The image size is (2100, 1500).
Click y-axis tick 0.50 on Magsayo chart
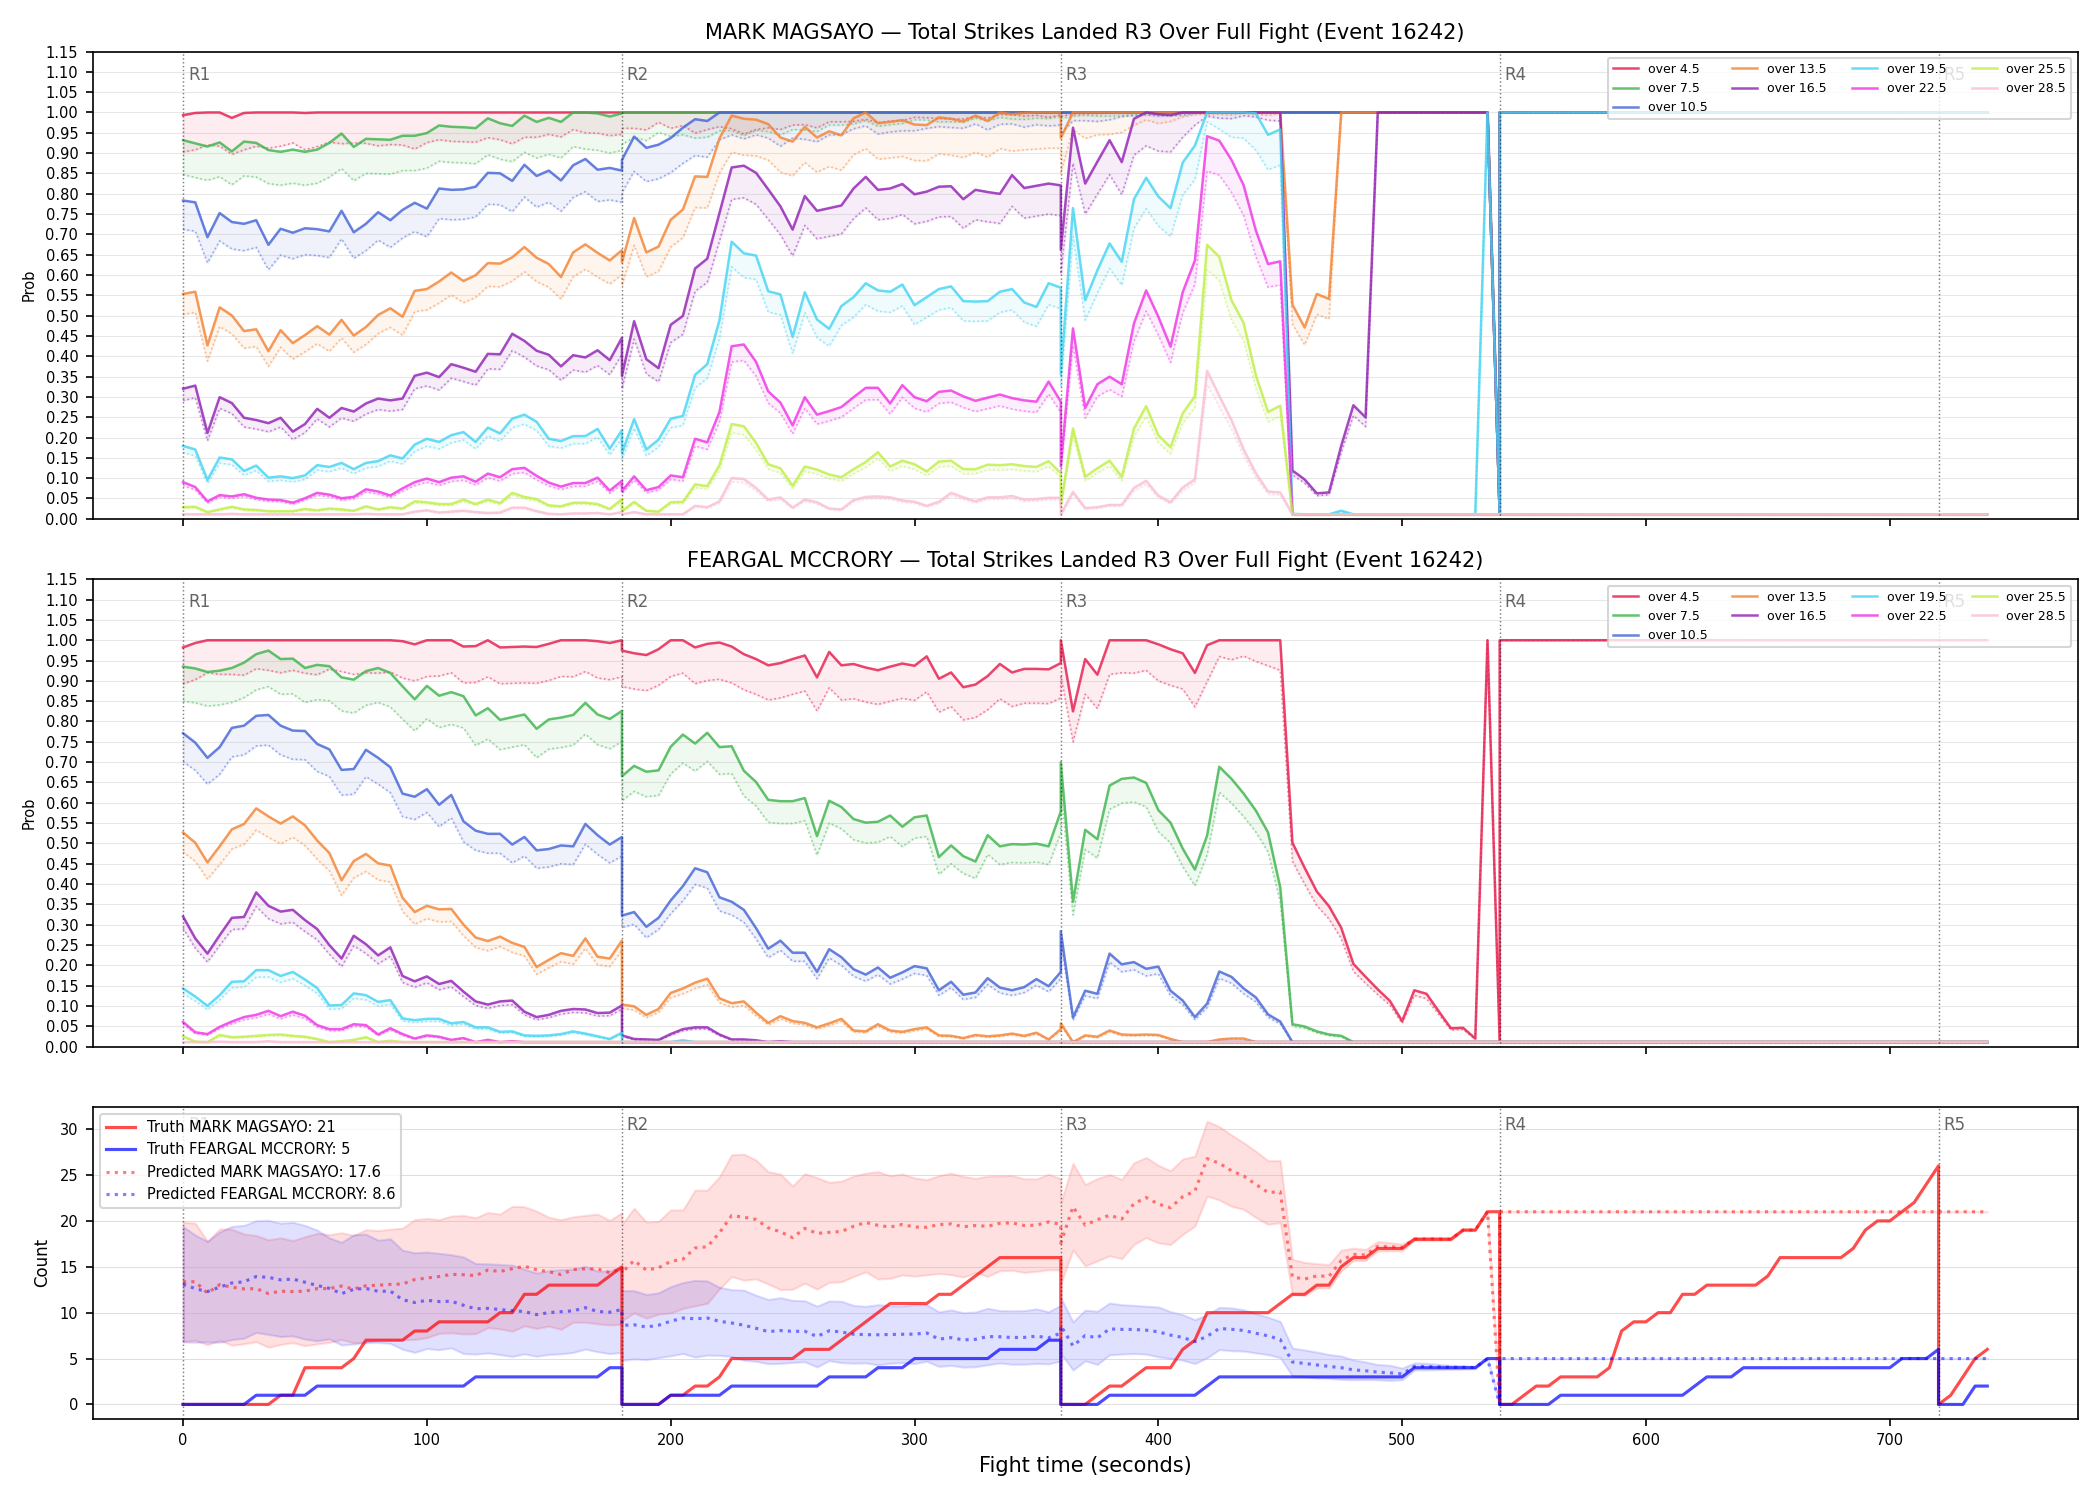(x=61, y=316)
